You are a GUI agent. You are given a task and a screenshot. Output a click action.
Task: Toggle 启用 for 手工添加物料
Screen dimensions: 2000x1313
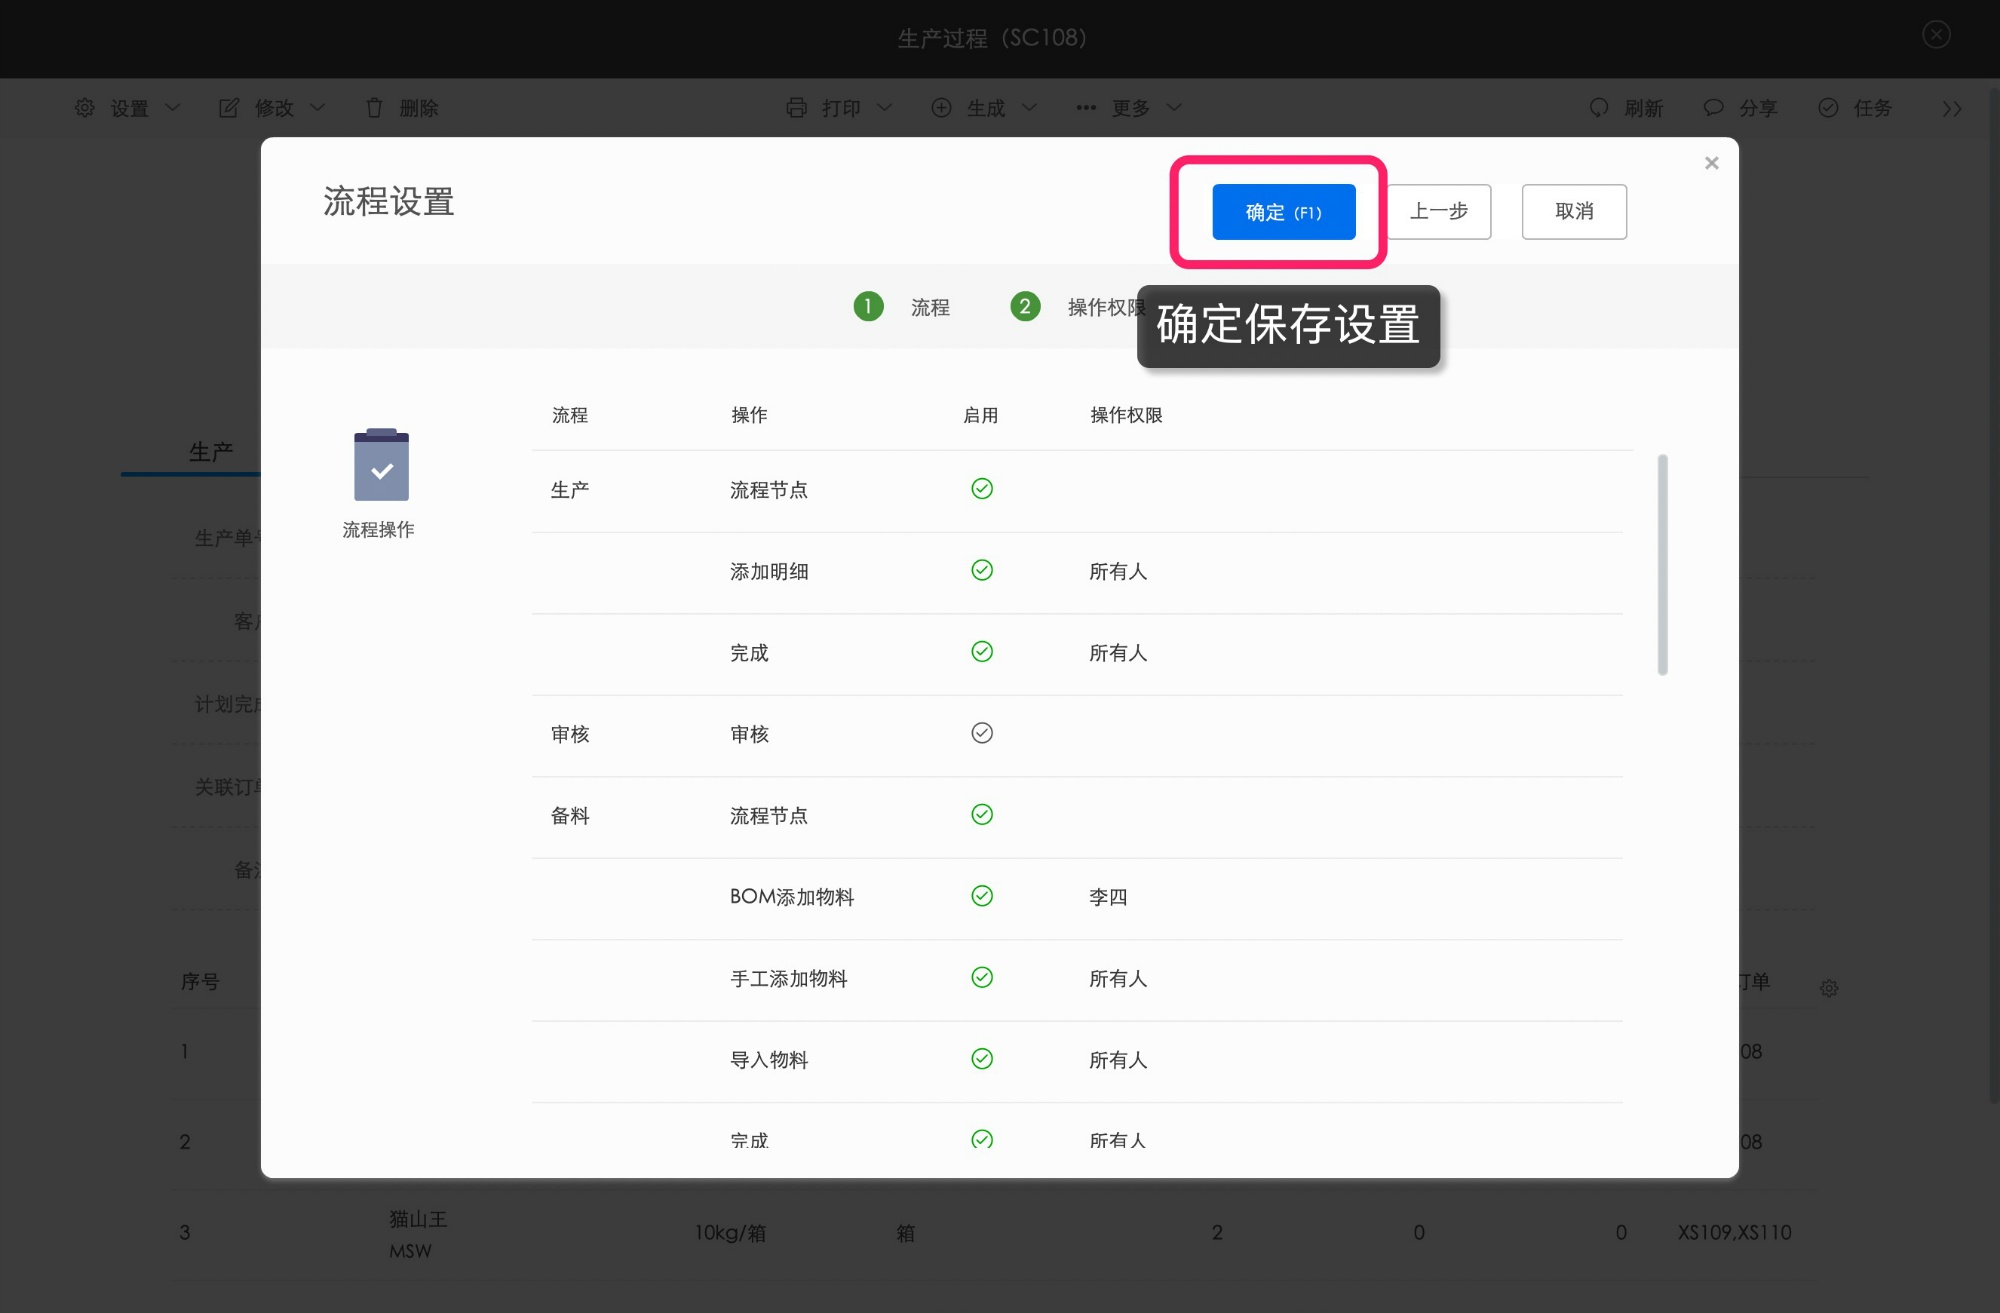(982, 978)
